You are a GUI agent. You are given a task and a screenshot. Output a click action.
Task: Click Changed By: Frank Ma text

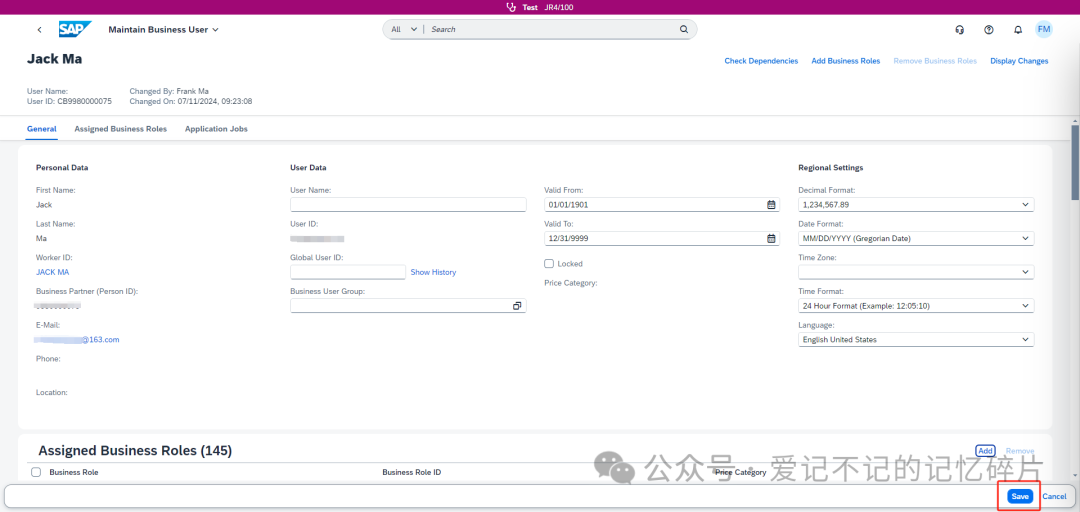tap(169, 91)
